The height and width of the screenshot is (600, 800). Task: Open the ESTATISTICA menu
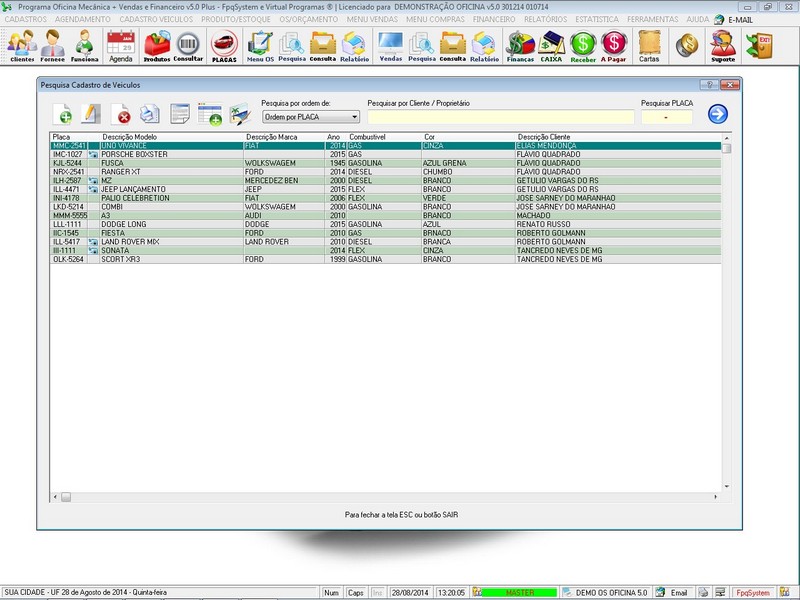point(597,19)
